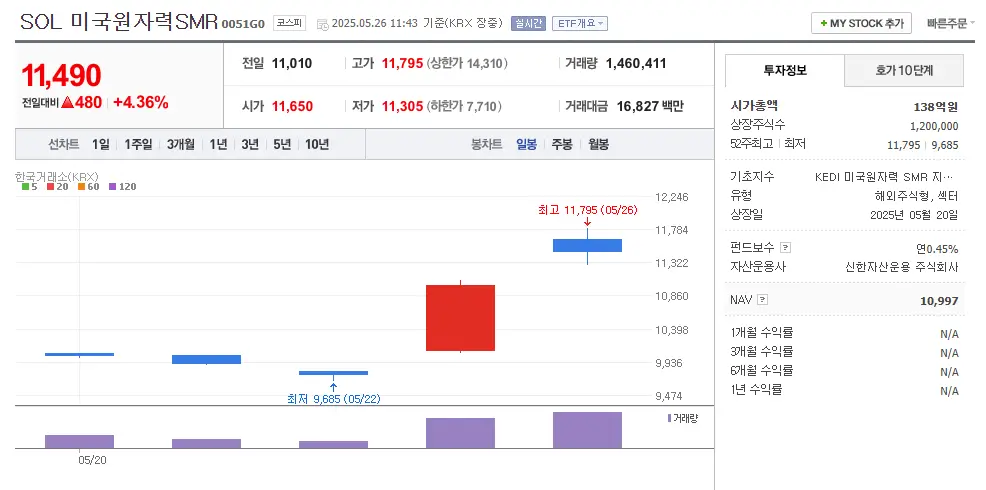Click the purple 120-day moving average legend
The width and height of the screenshot is (986, 490).
pyautogui.click(x=122, y=186)
